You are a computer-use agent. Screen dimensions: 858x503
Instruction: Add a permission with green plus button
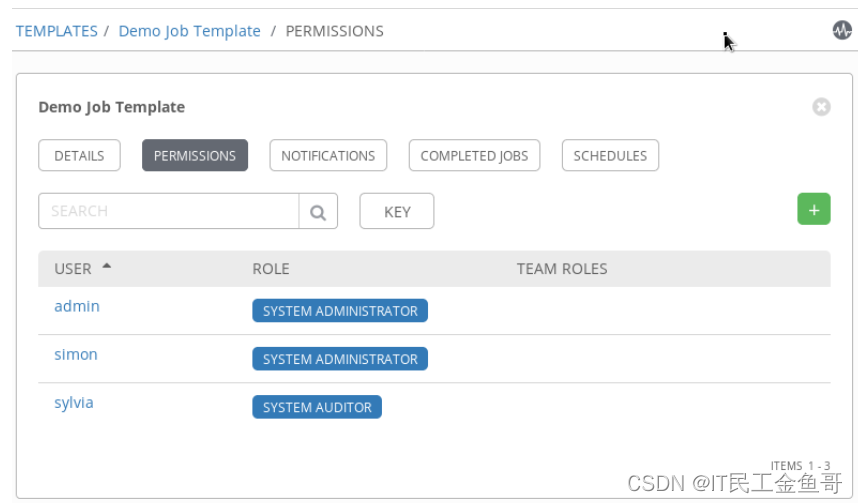point(813,210)
